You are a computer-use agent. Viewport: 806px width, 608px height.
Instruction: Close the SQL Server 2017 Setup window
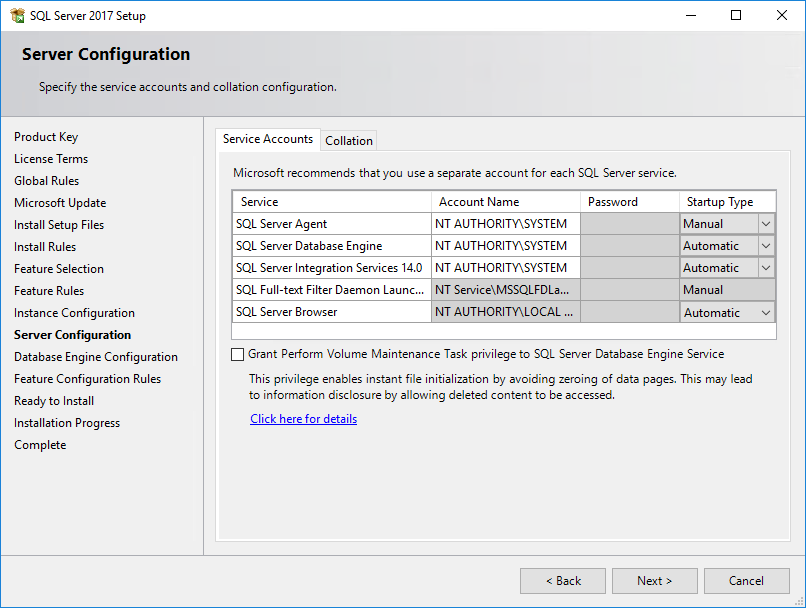point(782,15)
